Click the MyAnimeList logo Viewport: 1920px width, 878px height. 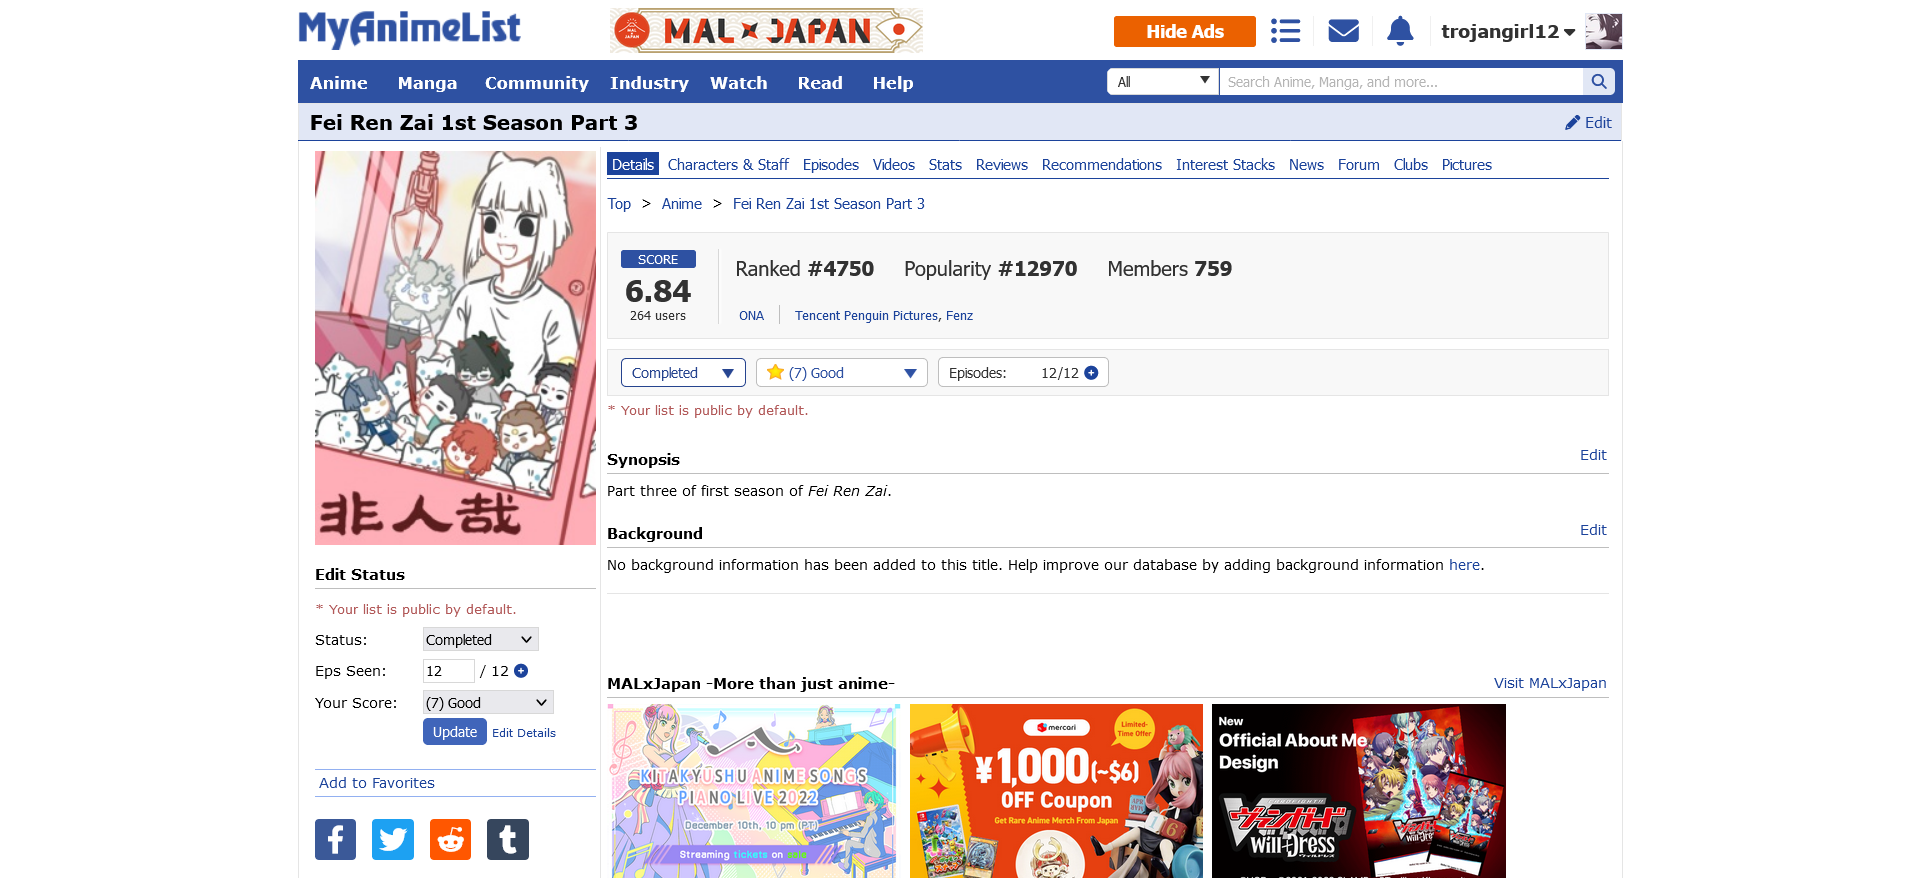pos(409,29)
